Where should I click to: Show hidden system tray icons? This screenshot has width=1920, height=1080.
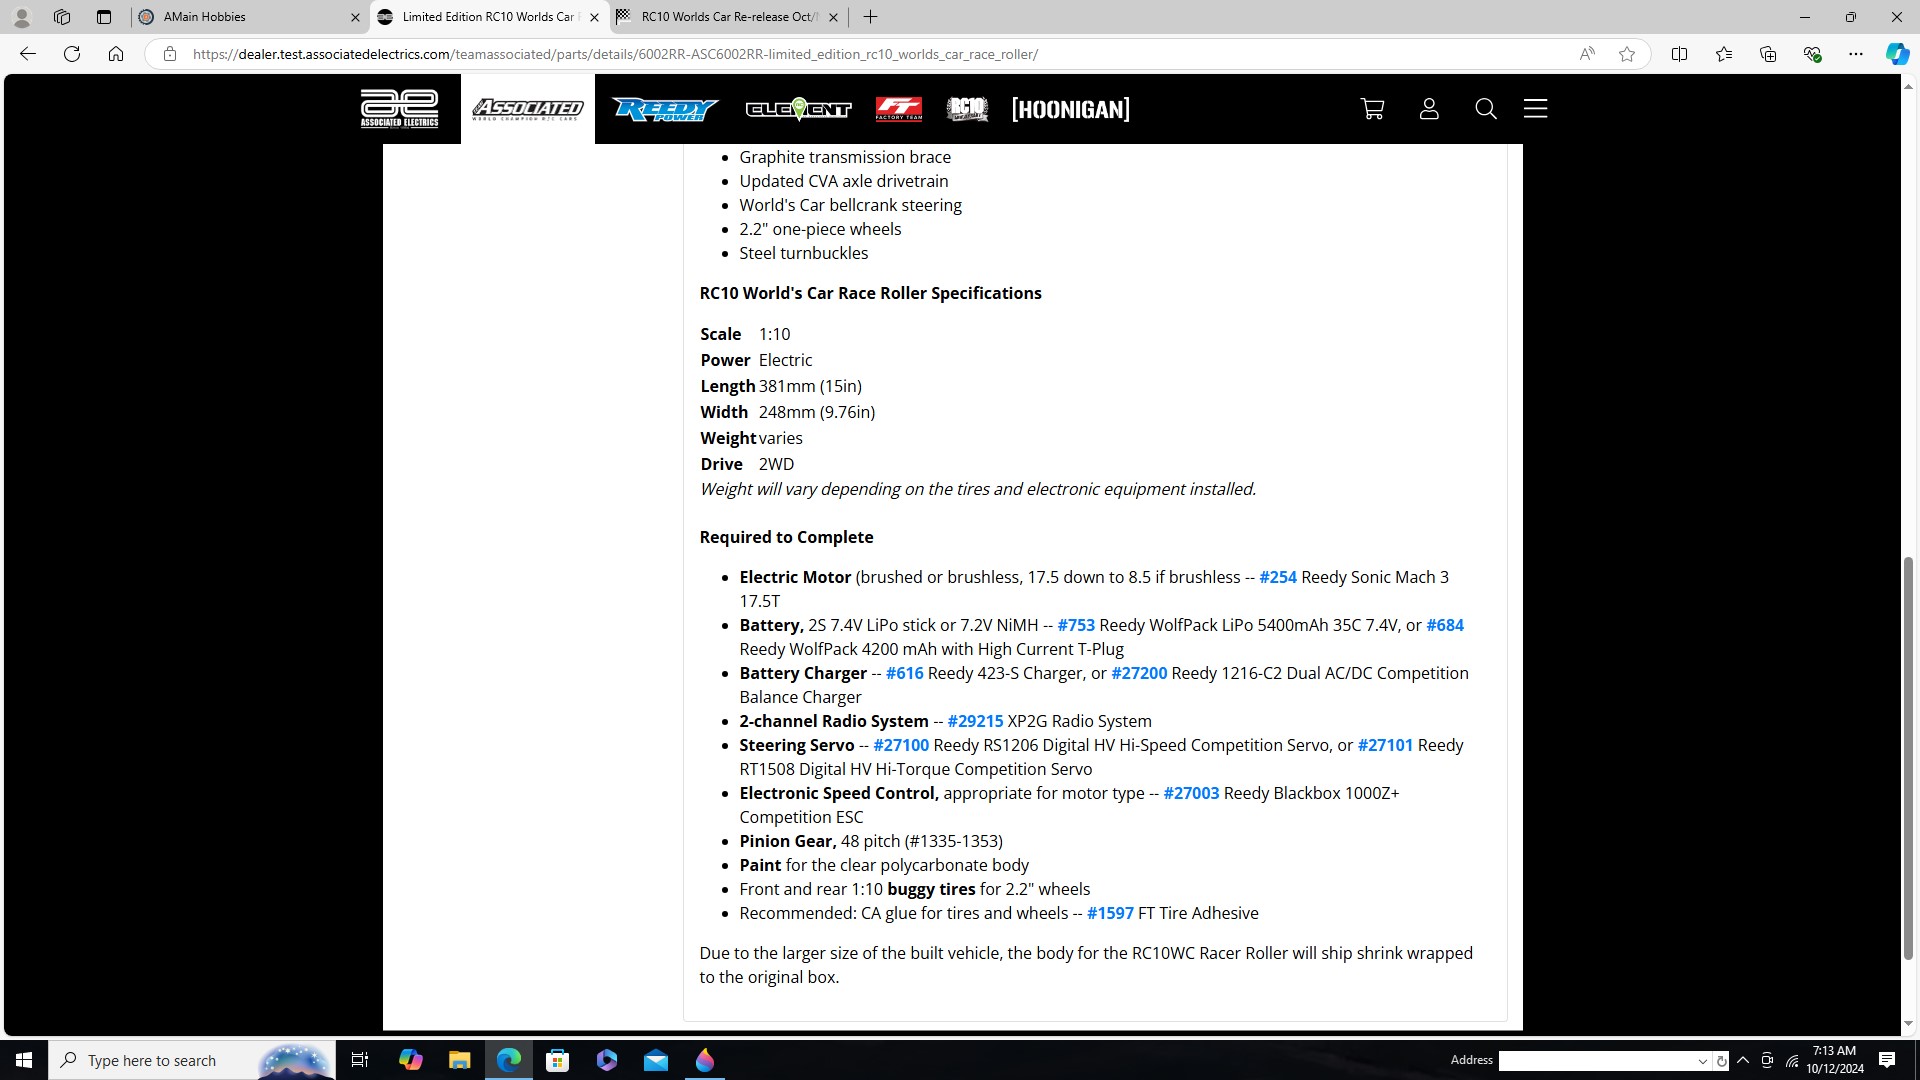[x=1743, y=1060]
